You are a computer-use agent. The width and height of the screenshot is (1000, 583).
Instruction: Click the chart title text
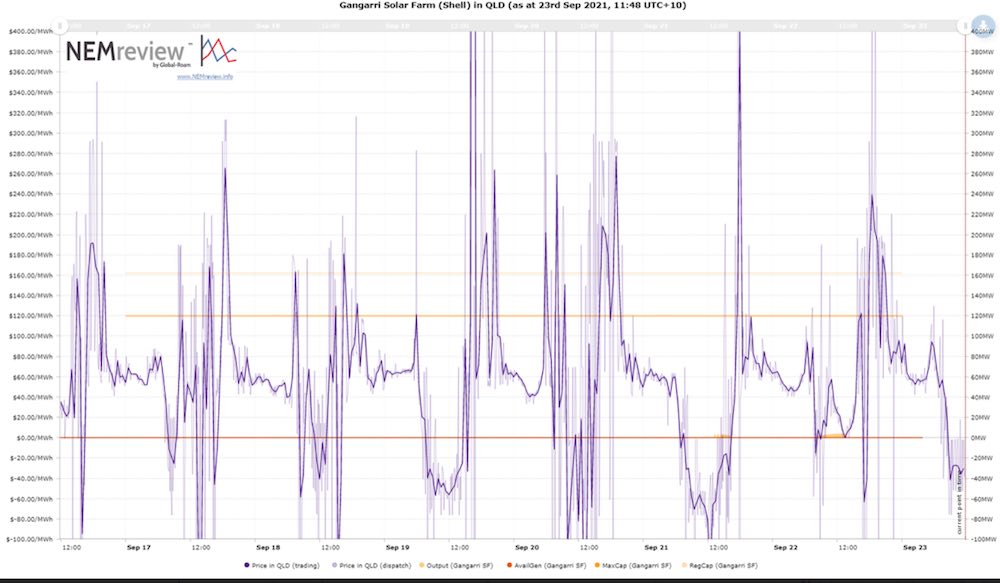pos(513,5)
